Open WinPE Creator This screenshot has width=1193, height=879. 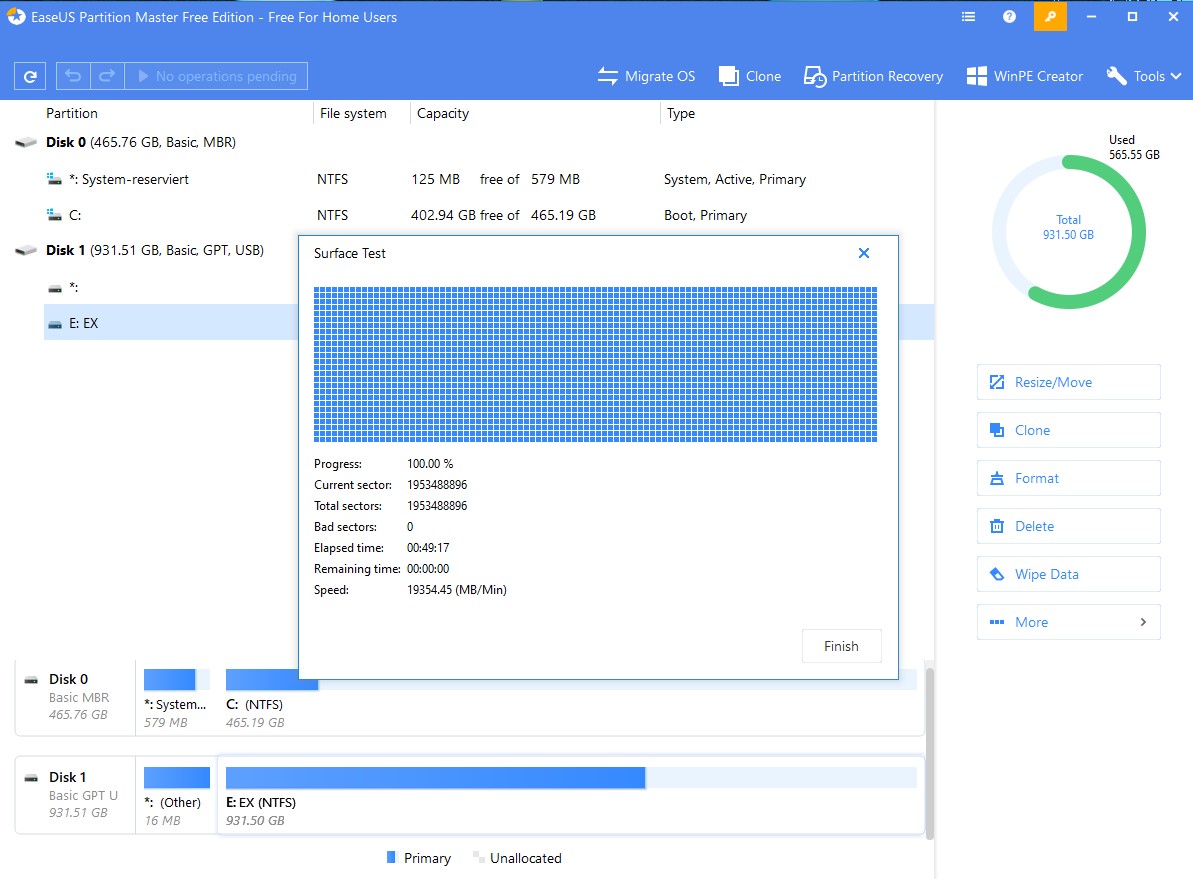click(x=1024, y=76)
